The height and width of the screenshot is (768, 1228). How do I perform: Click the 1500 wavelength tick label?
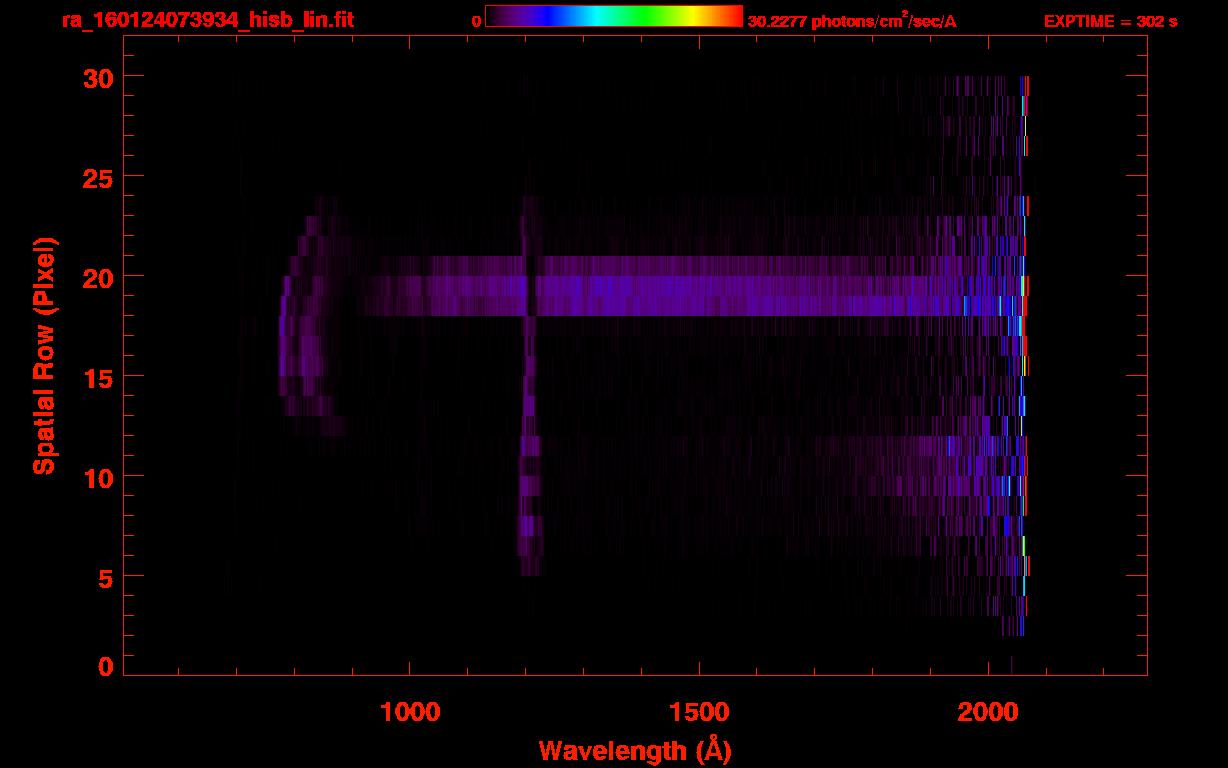[699, 711]
